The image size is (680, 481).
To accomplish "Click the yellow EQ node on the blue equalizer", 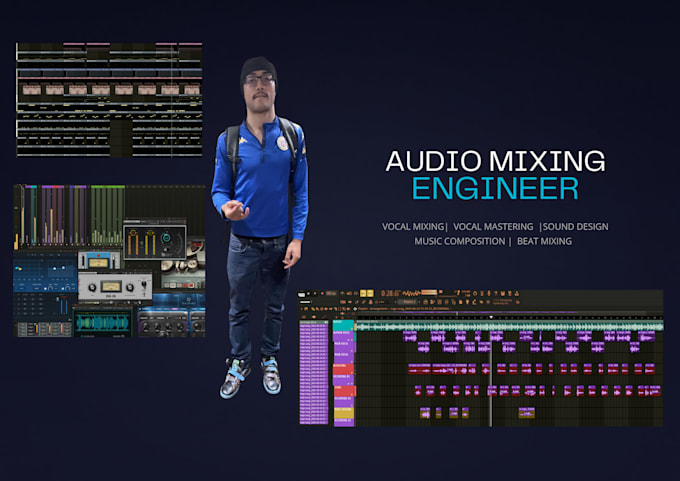I will [x=20, y=269].
